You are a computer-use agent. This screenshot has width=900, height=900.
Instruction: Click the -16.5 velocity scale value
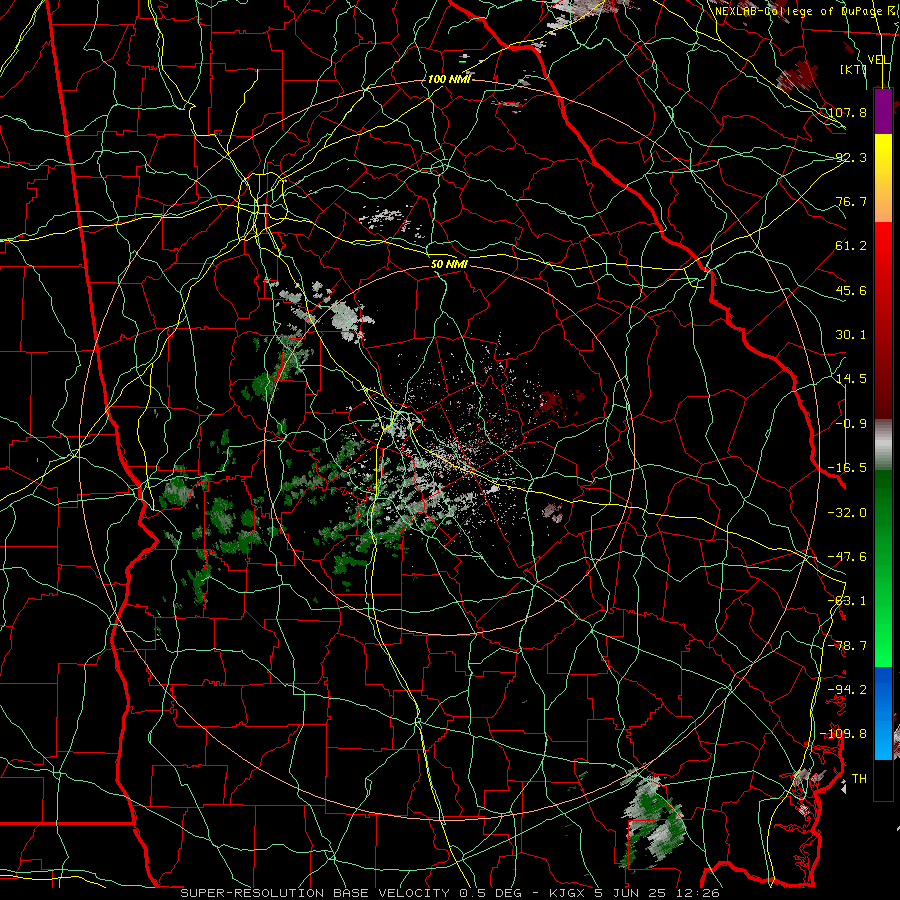(847, 468)
